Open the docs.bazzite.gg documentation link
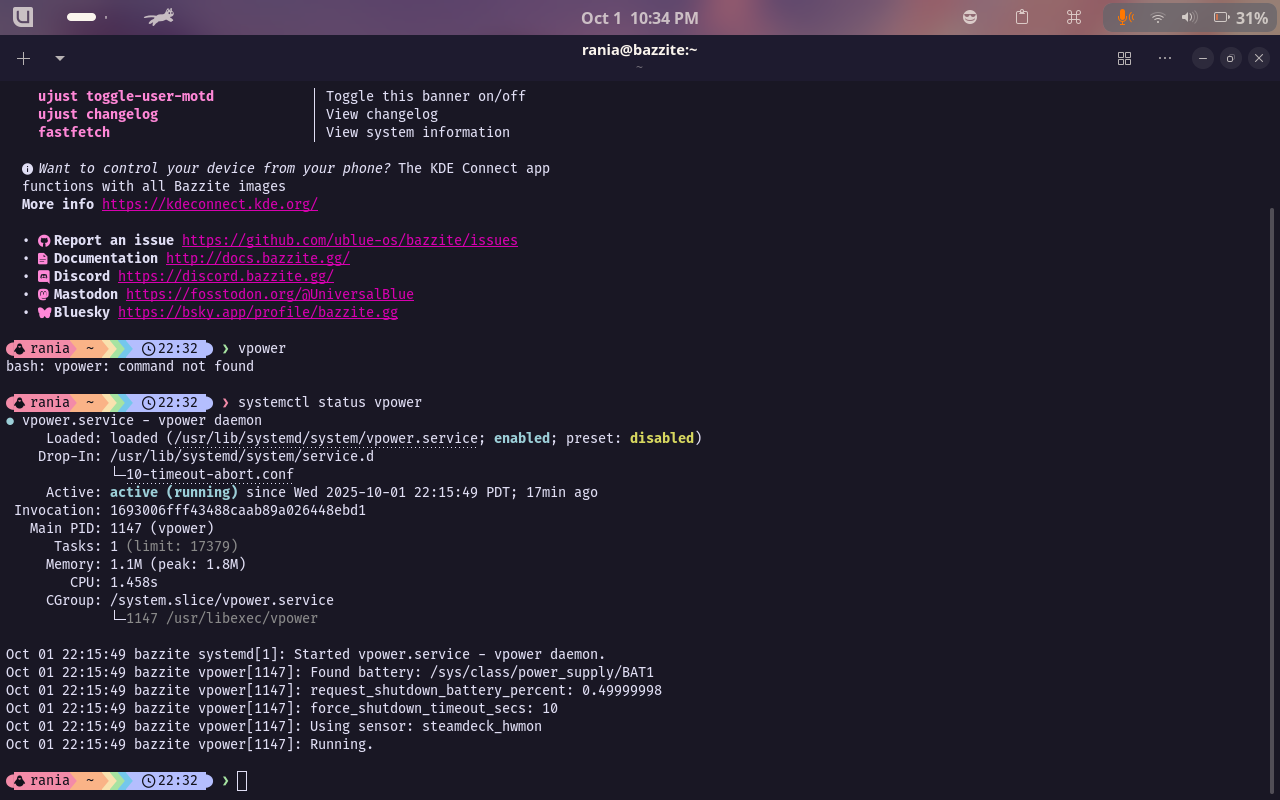 coord(258,258)
